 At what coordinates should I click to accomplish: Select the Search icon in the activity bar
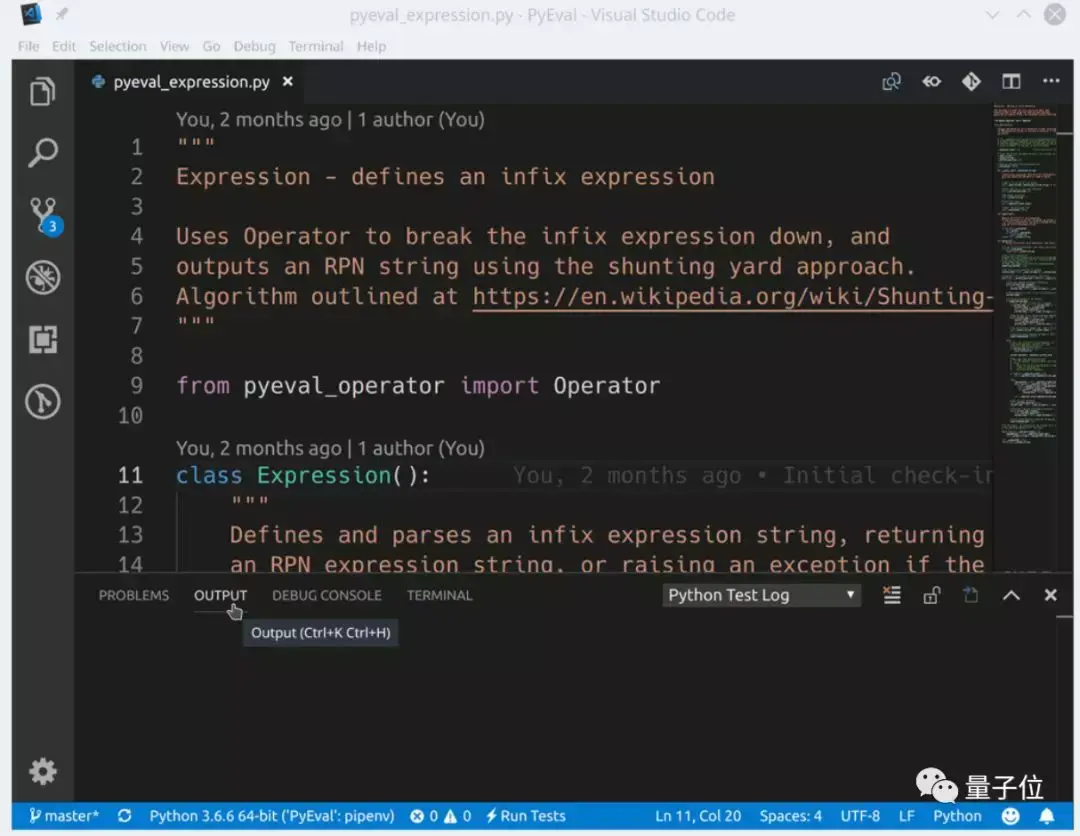tap(41, 152)
